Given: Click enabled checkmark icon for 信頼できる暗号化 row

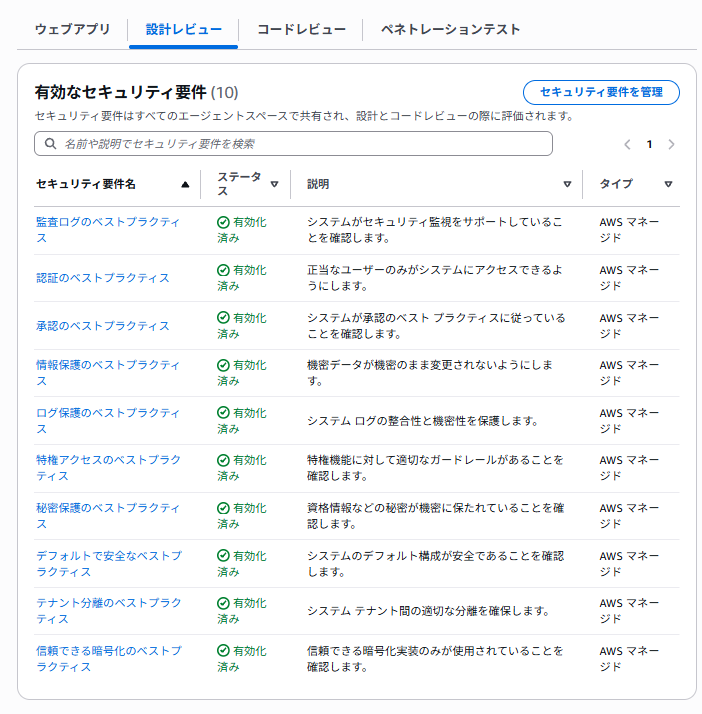Looking at the screenshot, I should 223,651.
